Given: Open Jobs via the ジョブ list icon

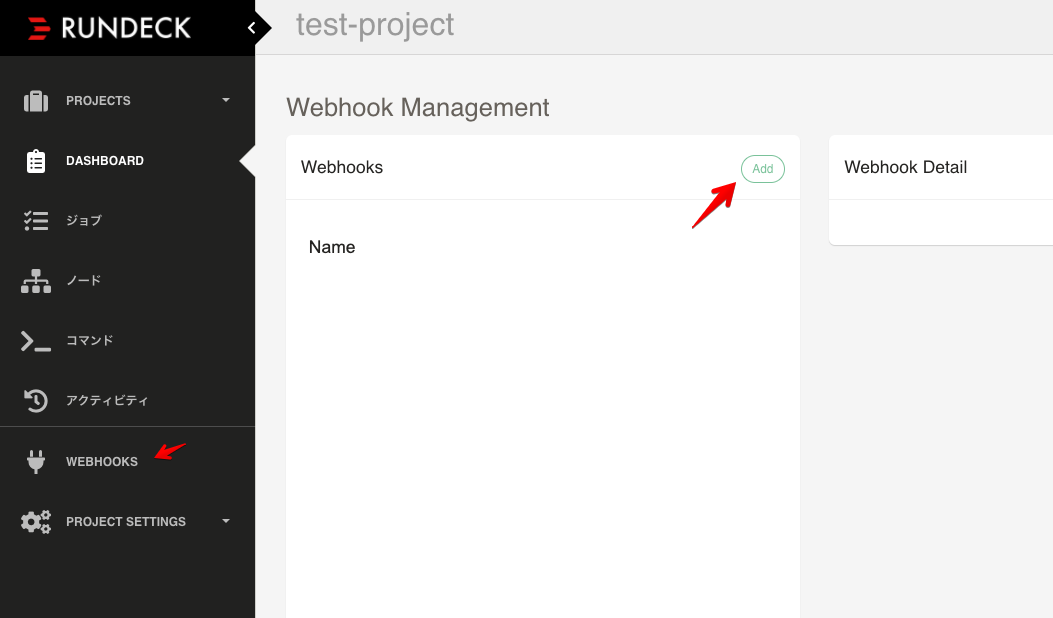Looking at the screenshot, I should (x=35, y=220).
